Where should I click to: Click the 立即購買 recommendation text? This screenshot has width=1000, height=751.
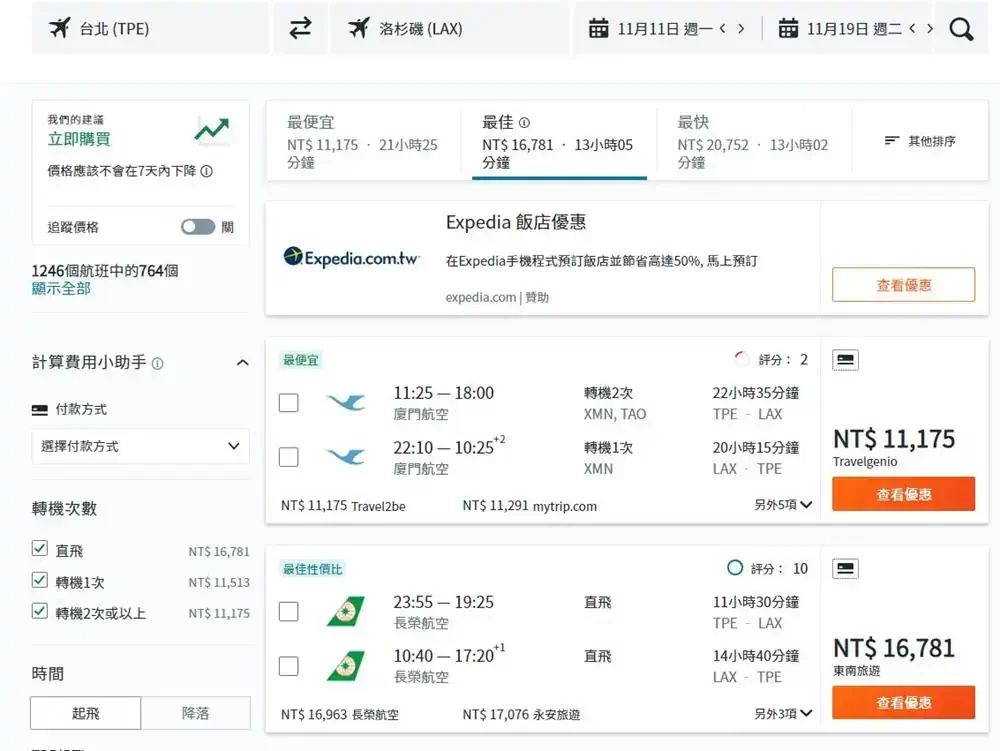tap(79, 139)
